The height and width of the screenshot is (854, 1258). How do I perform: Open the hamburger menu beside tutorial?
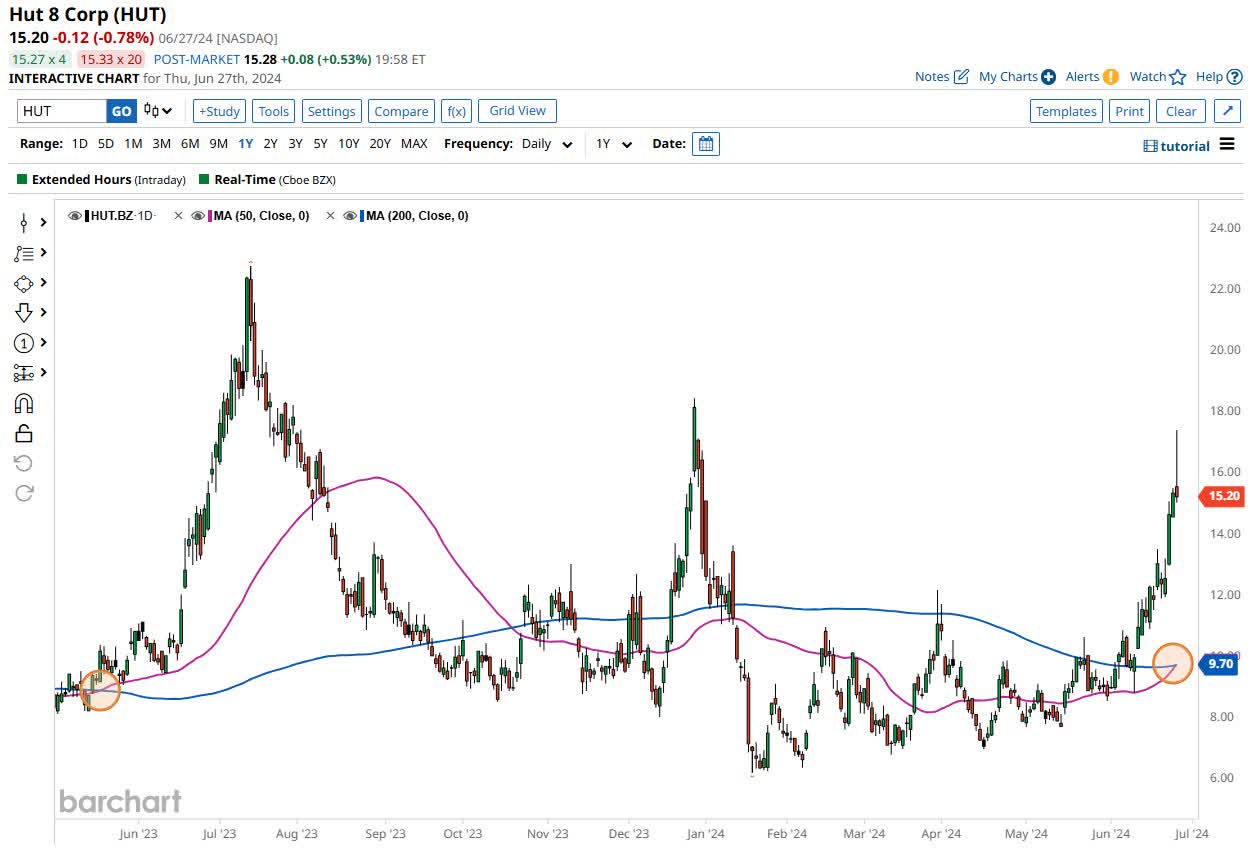(x=1227, y=145)
